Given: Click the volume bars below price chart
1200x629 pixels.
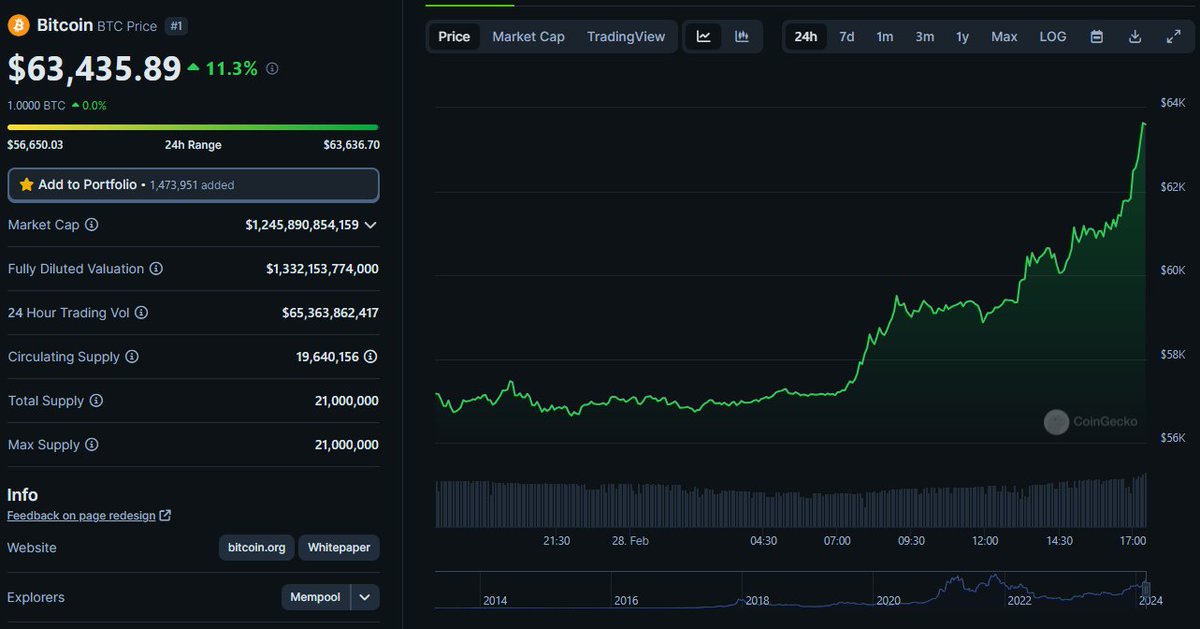Looking at the screenshot, I should [x=791, y=502].
